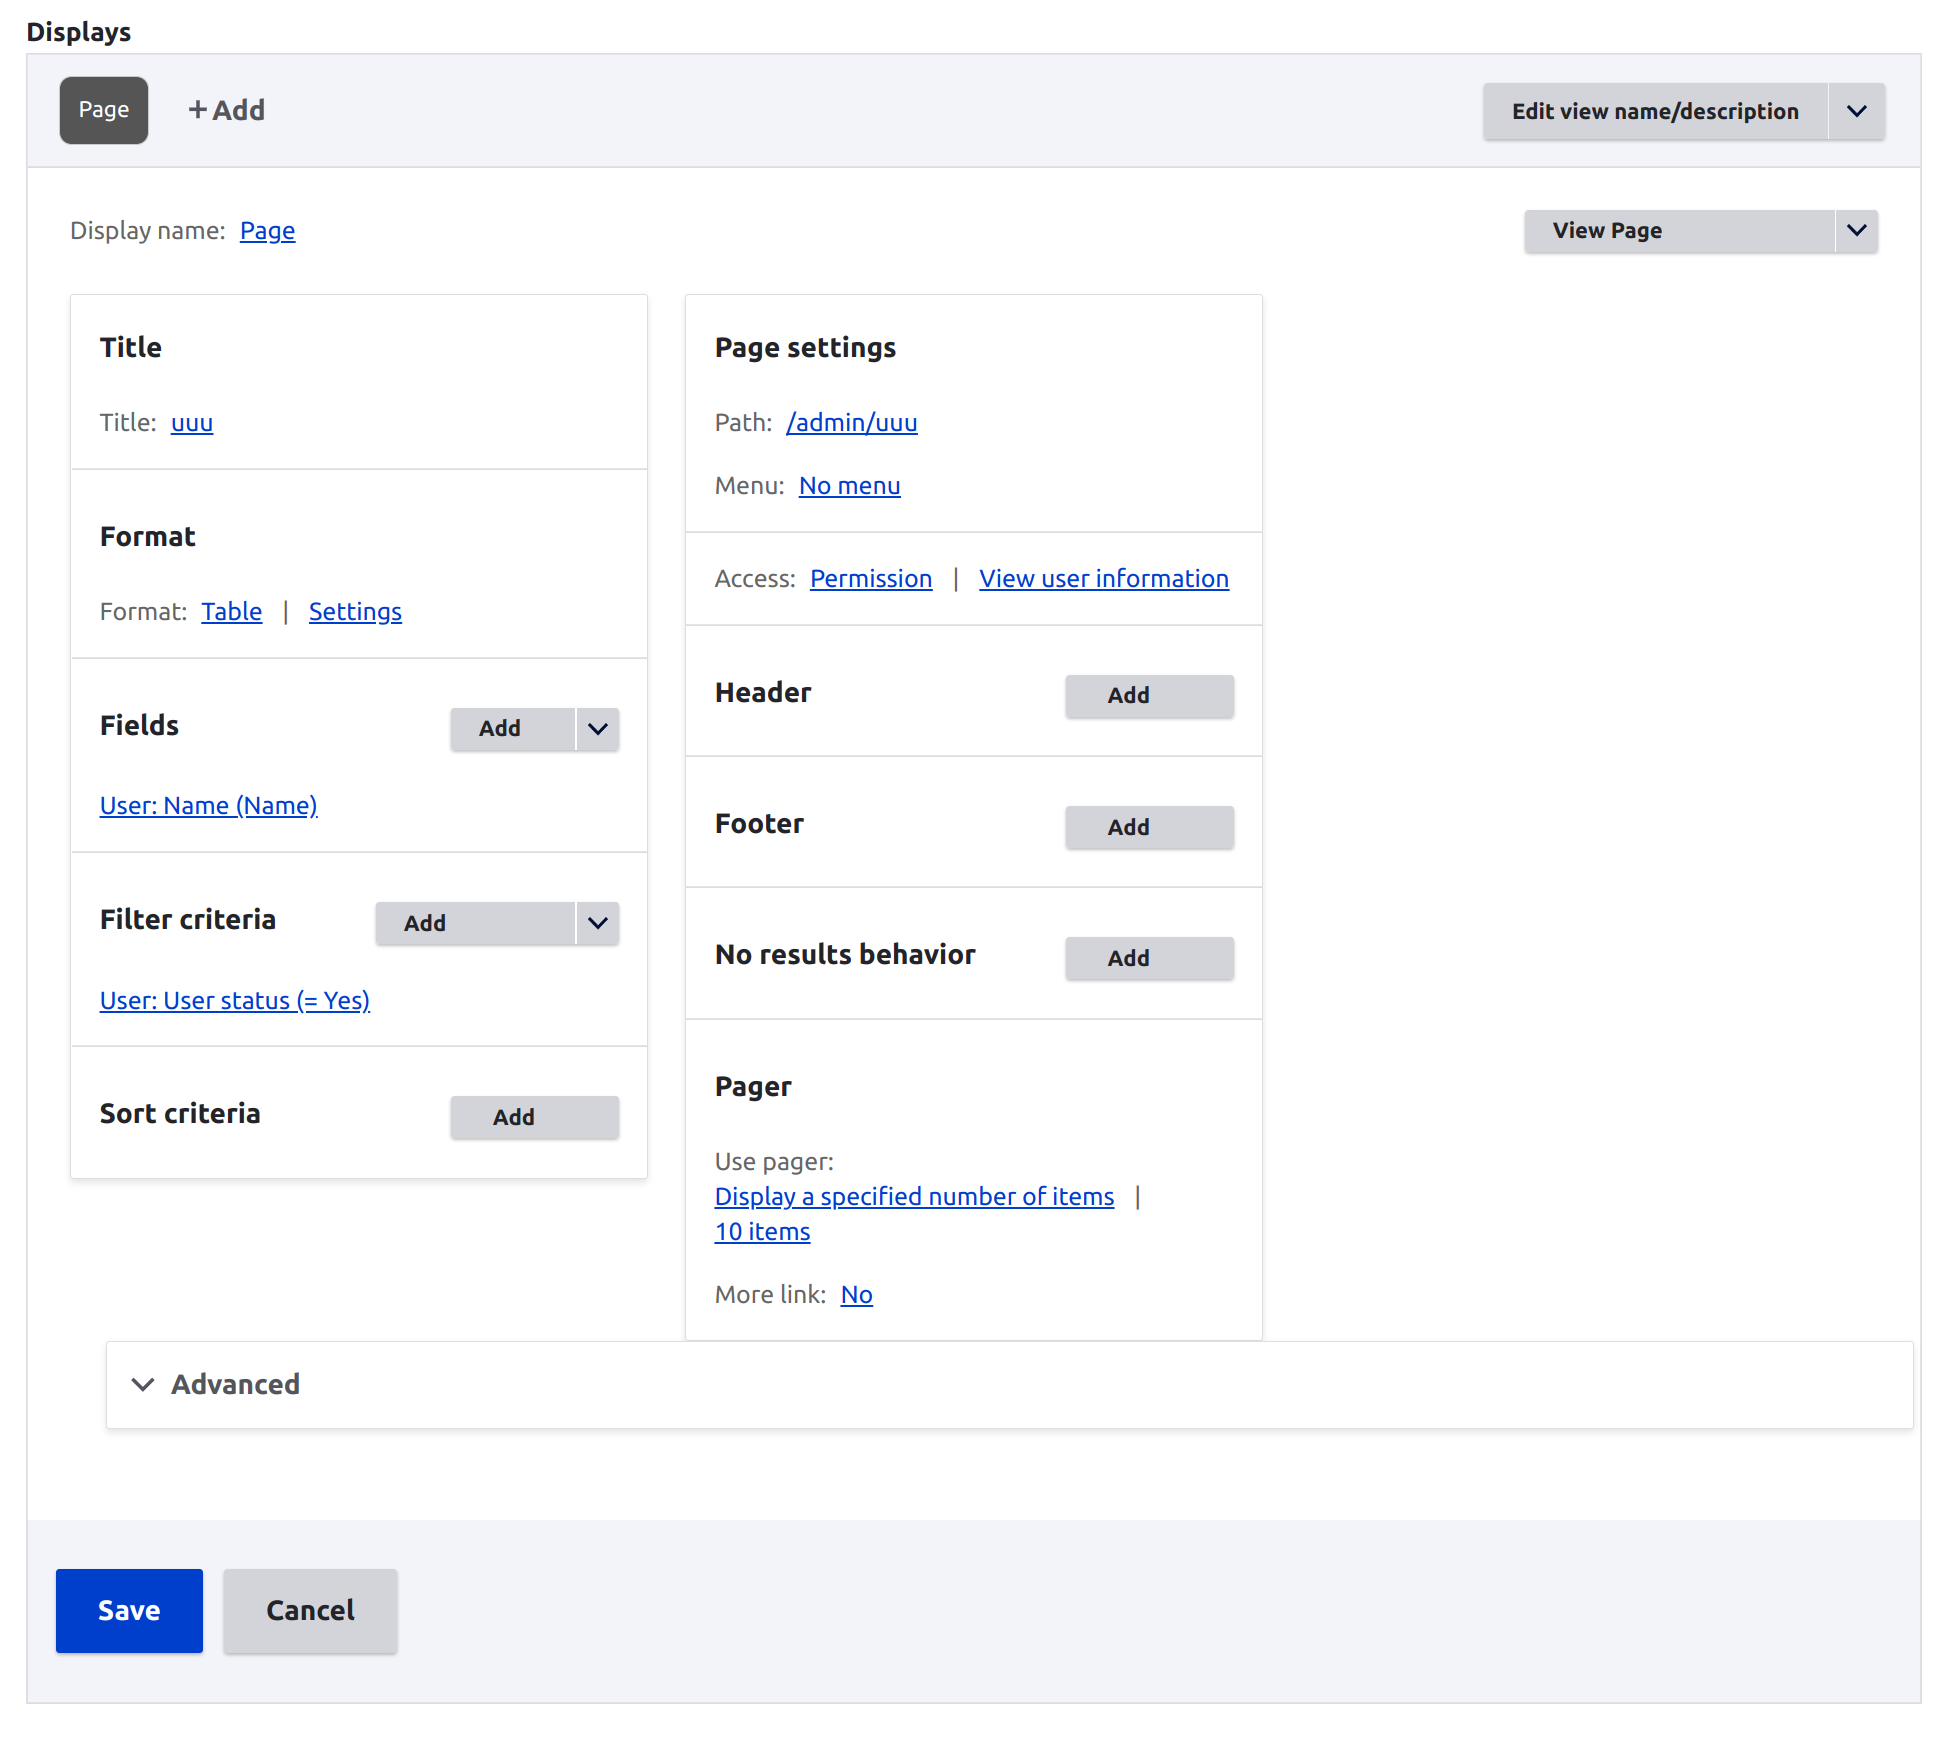Viewport: 1949px width, 1741px height.
Task: Cancel the changes
Action: tap(310, 1610)
